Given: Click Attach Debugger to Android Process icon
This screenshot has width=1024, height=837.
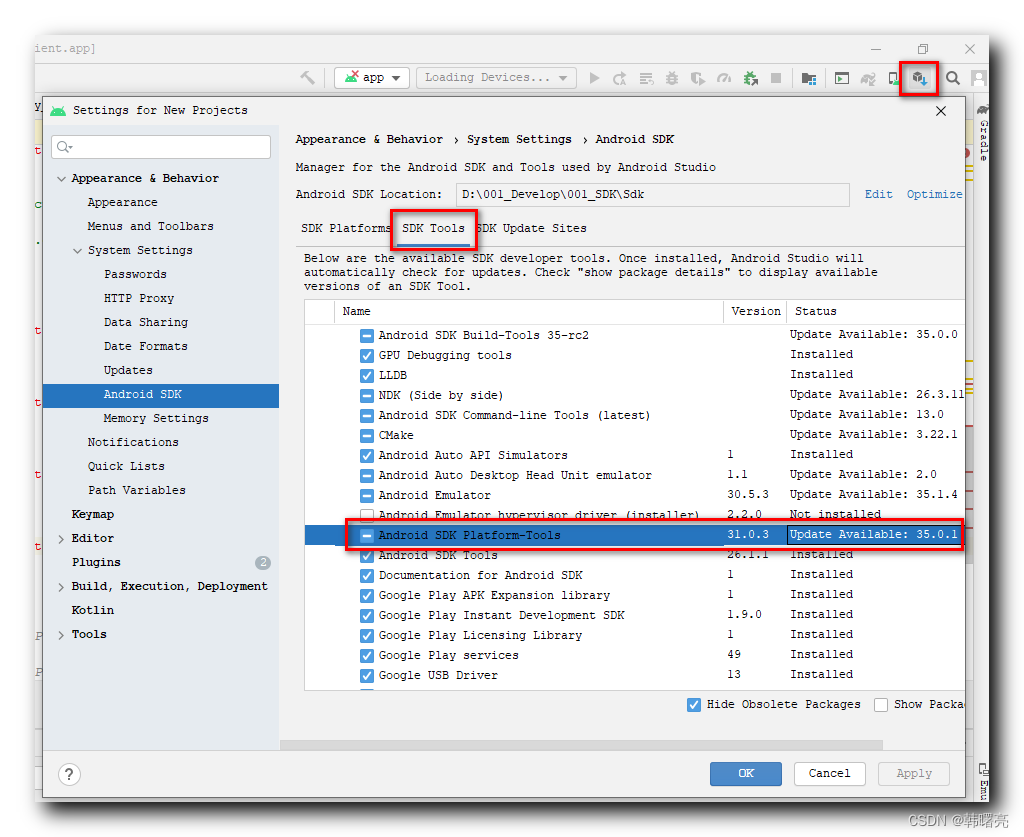Looking at the screenshot, I should (750, 78).
